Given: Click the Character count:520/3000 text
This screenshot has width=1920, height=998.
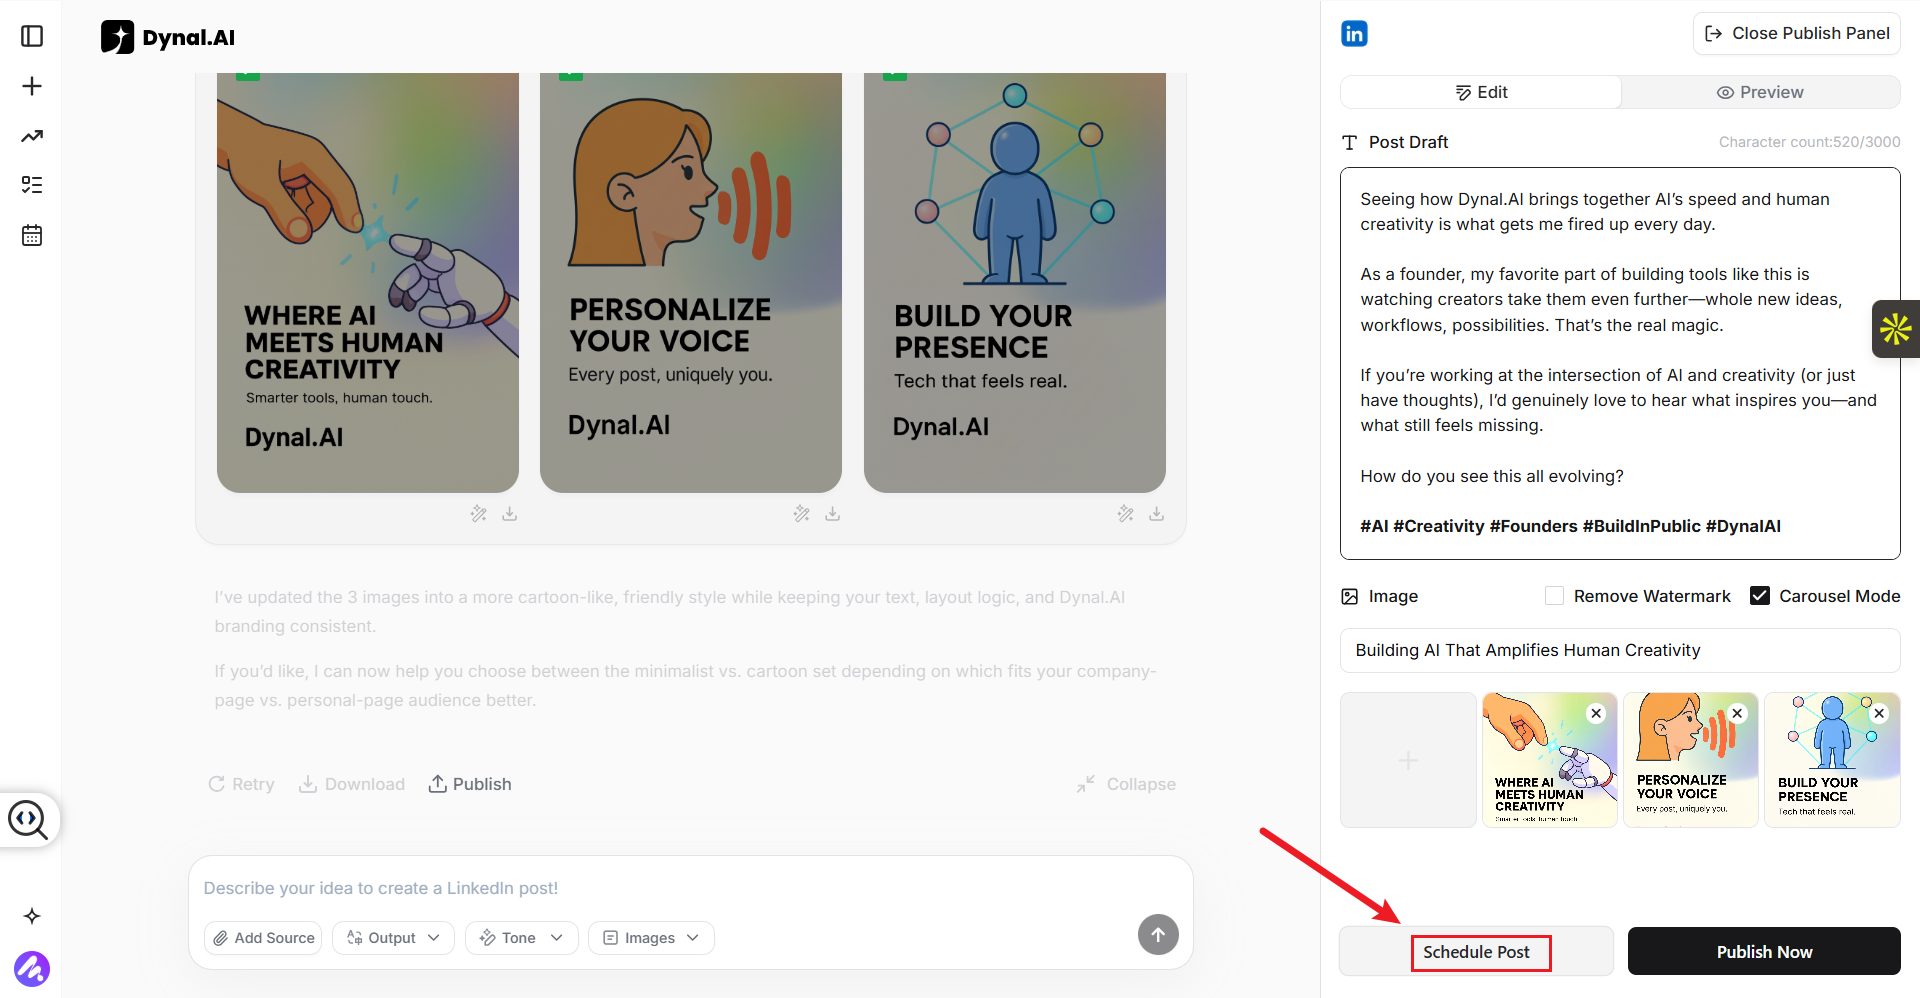Looking at the screenshot, I should point(1809,142).
